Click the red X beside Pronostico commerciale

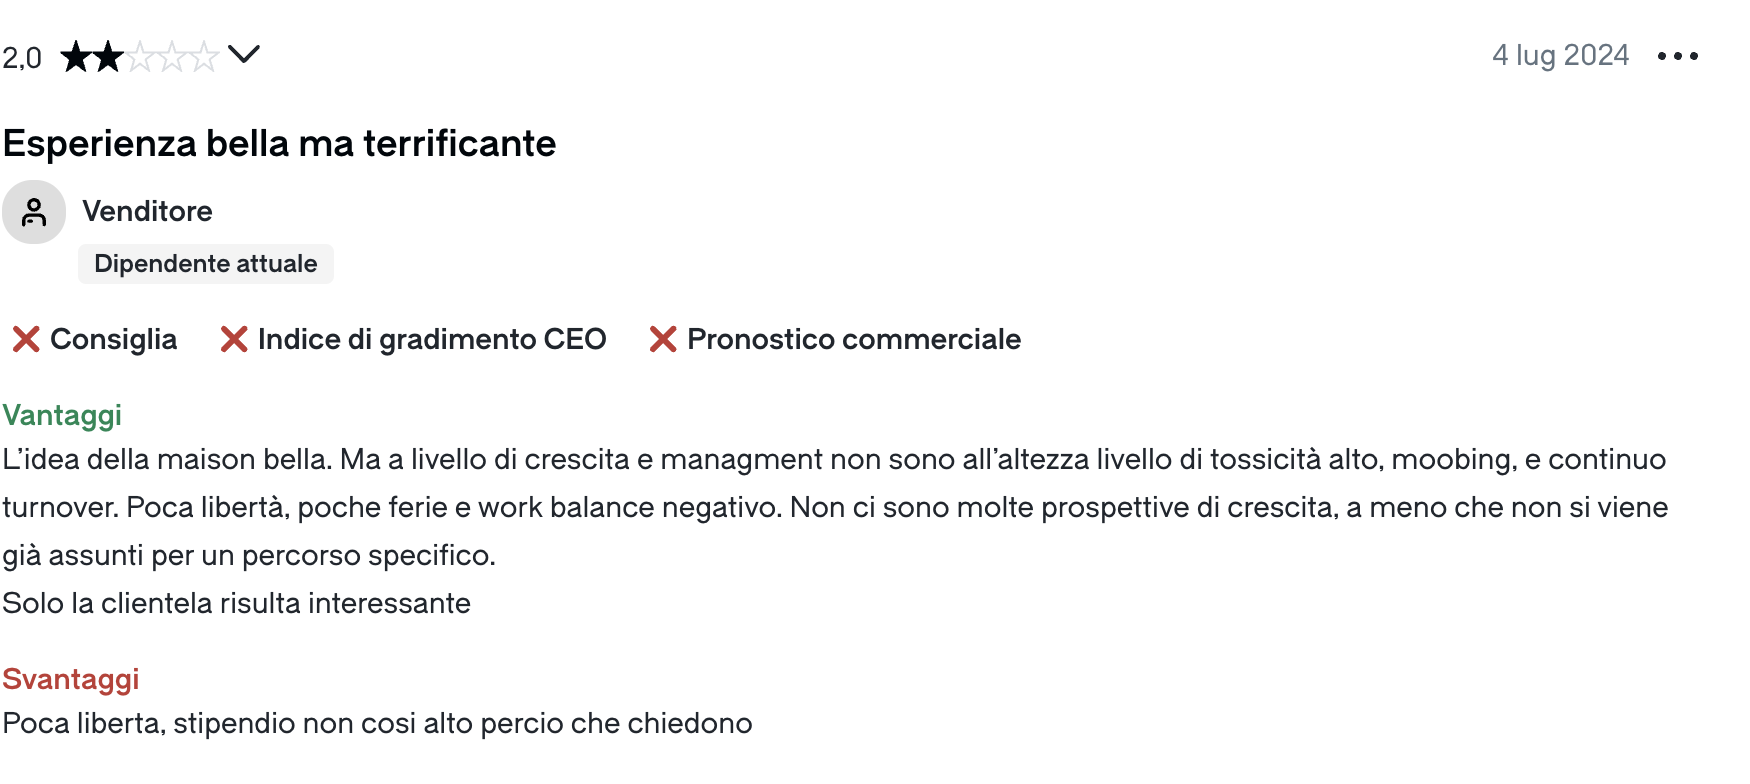click(663, 340)
